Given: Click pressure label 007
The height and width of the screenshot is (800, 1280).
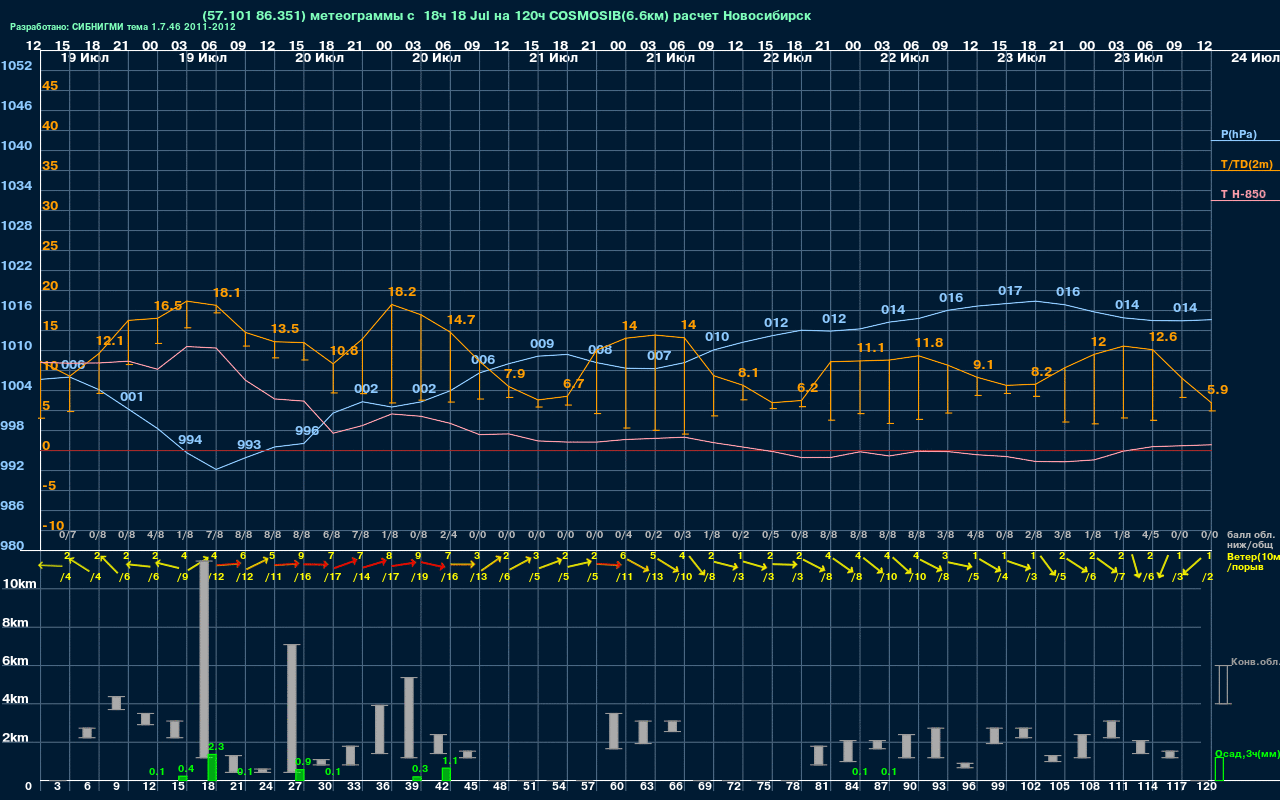Looking at the screenshot, I should click(x=659, y=356).
